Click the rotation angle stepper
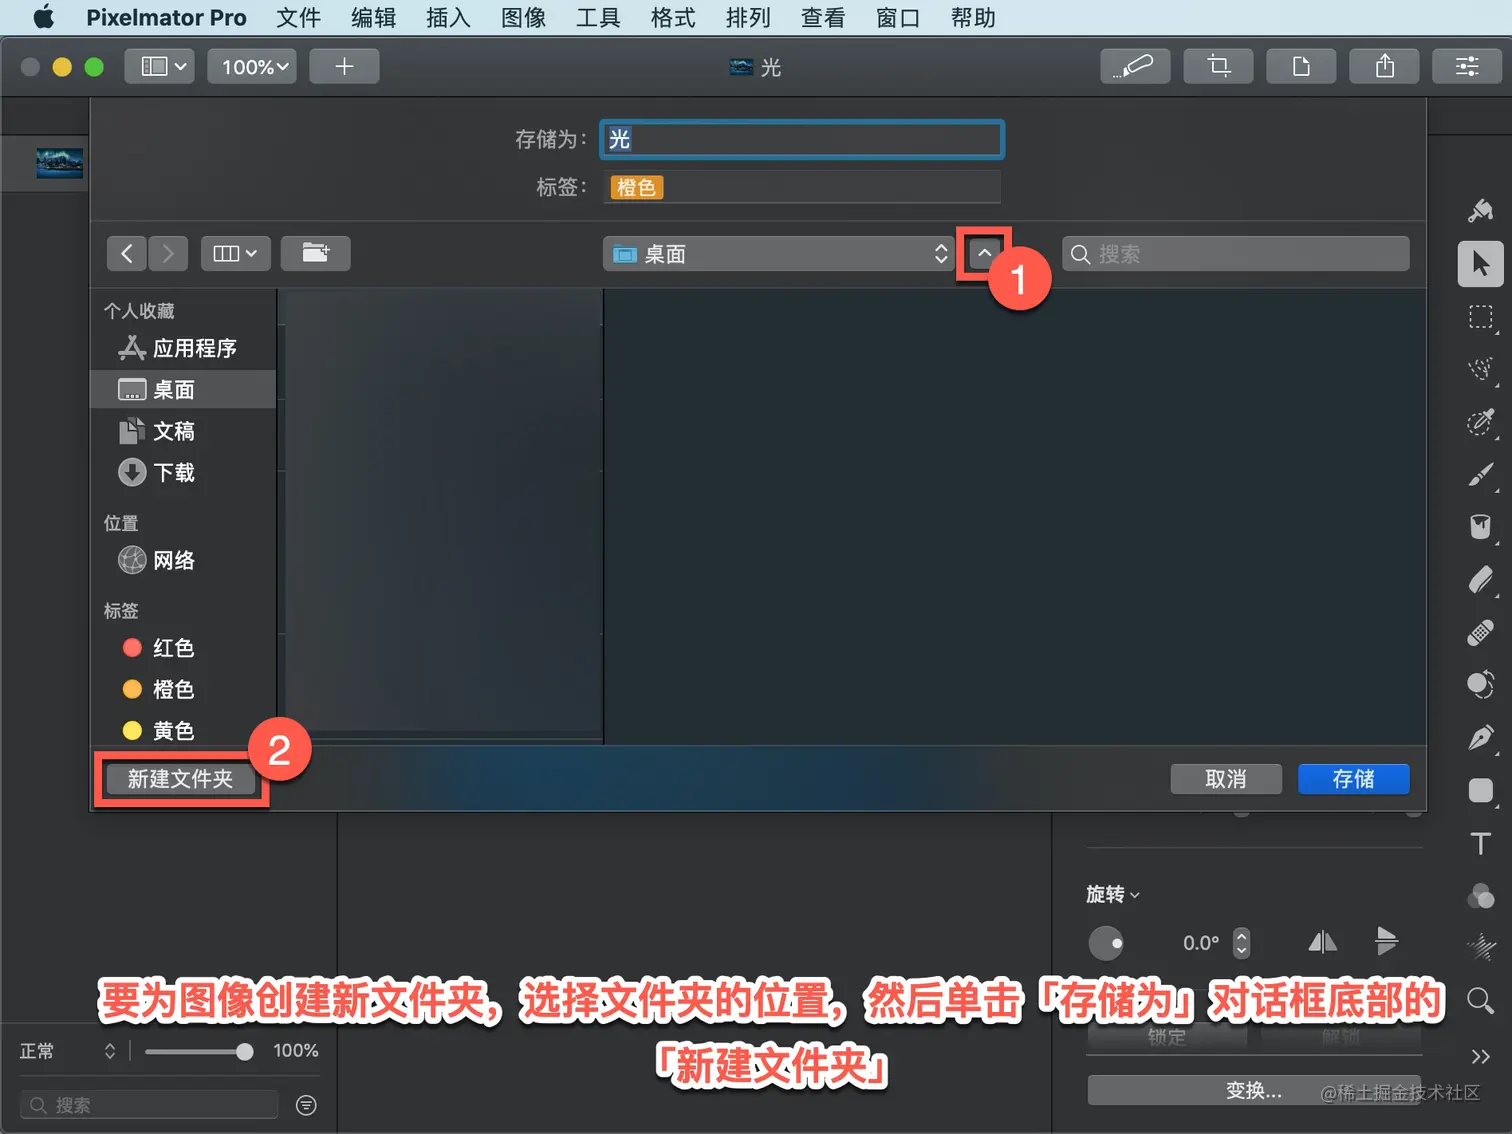1512x1134 pixels. coord(1241,942)
